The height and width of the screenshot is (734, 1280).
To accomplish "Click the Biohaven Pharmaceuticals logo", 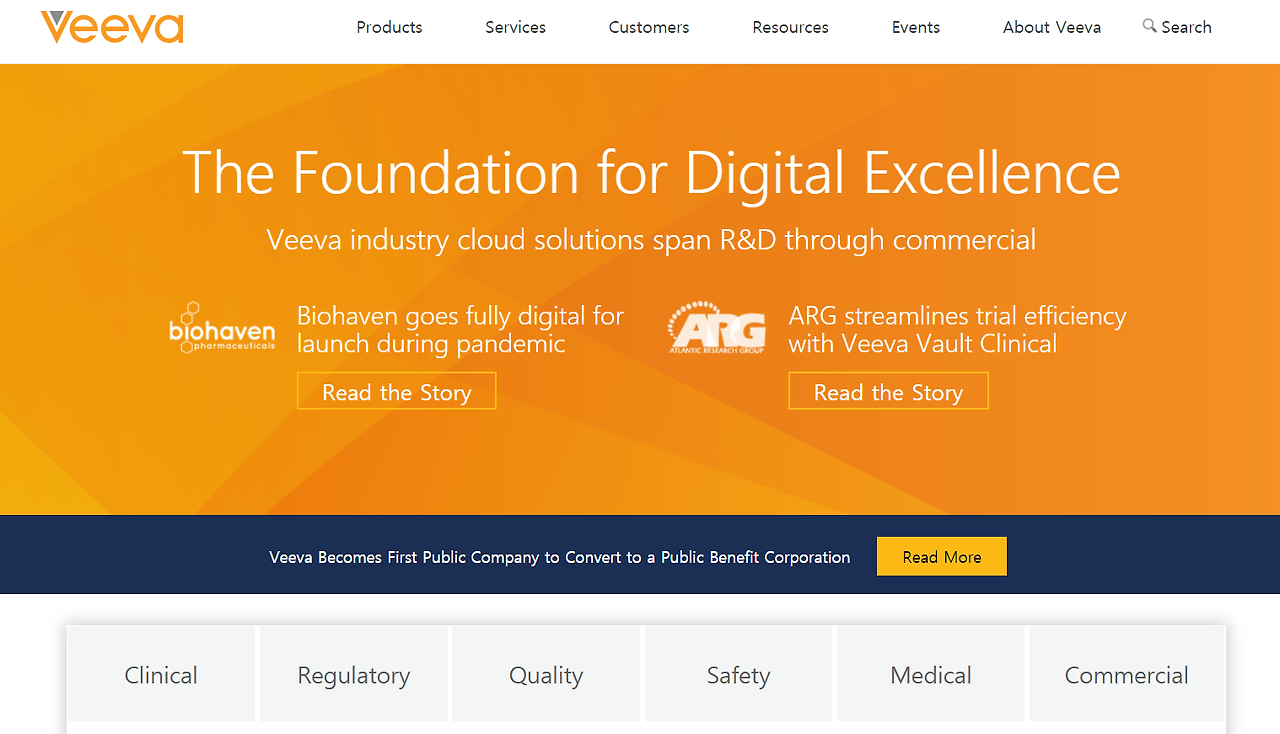I will click(x=222, y=328).
